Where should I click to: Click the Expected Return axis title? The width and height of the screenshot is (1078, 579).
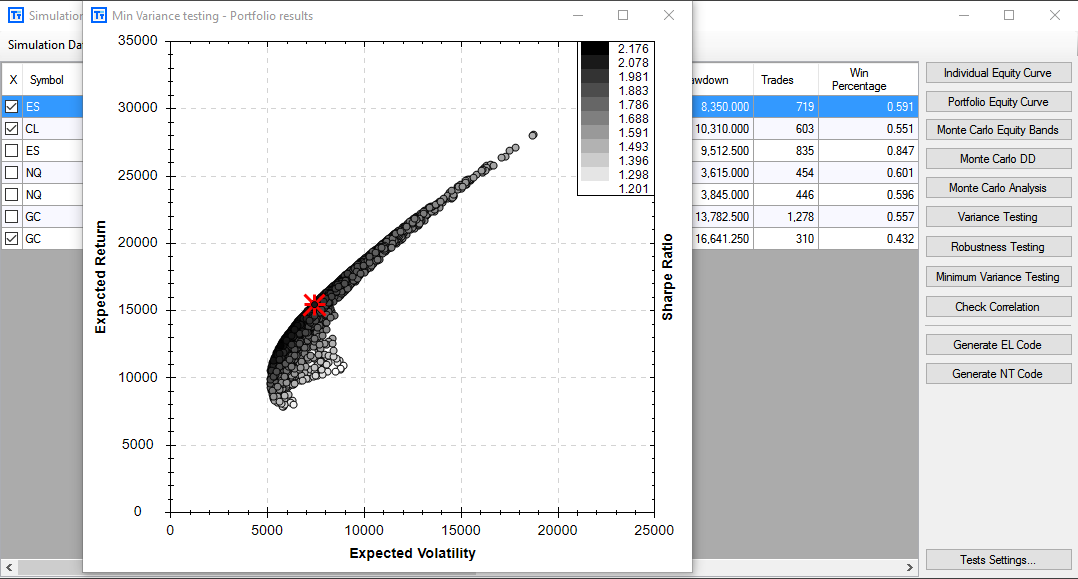pos(100,277)
